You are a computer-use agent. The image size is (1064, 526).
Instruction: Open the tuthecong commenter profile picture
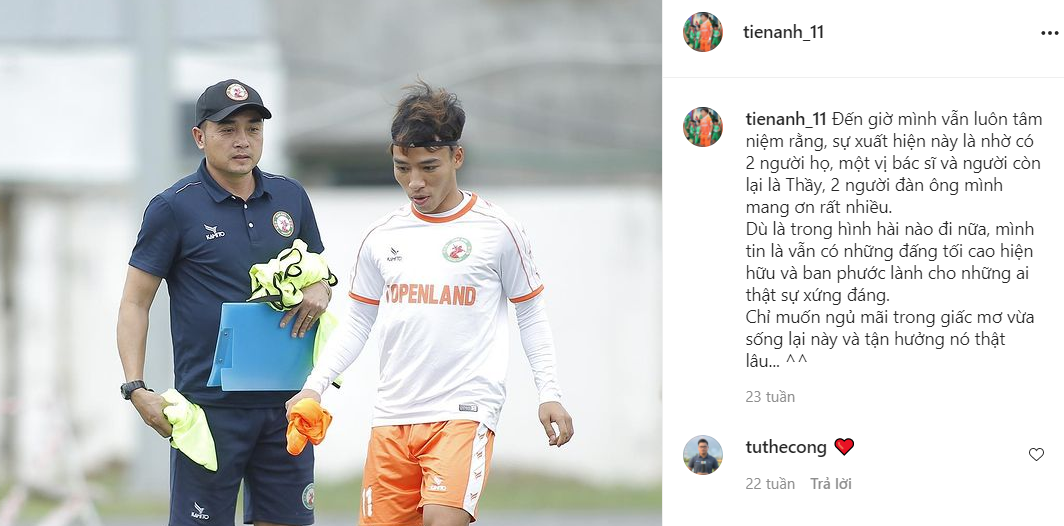[703, 455]
